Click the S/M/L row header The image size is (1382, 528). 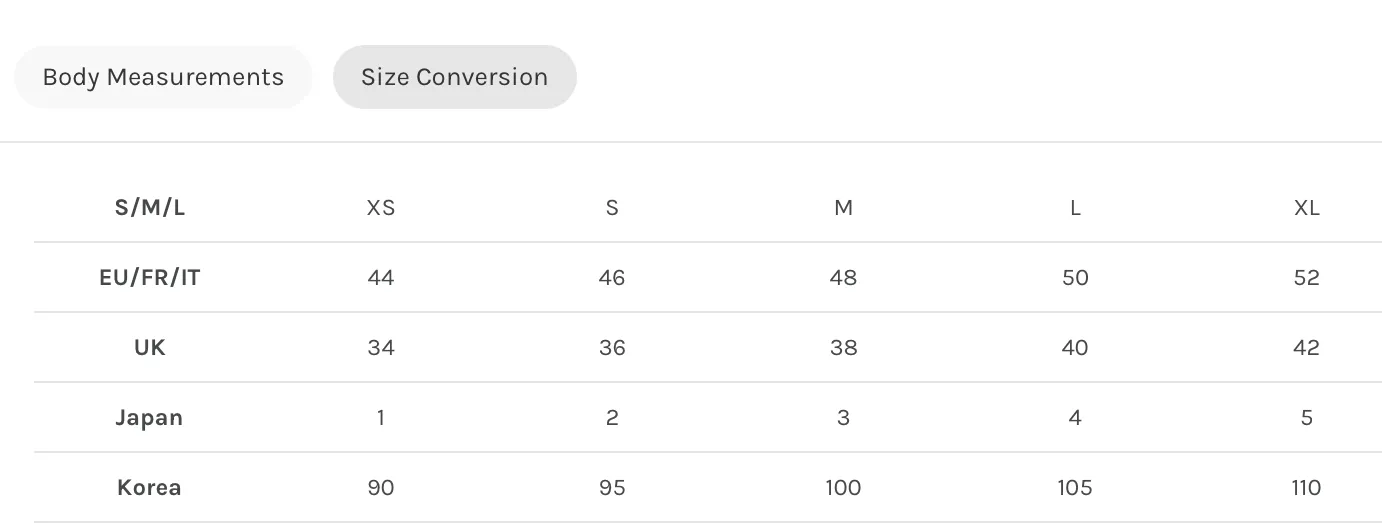coord(150,208)
